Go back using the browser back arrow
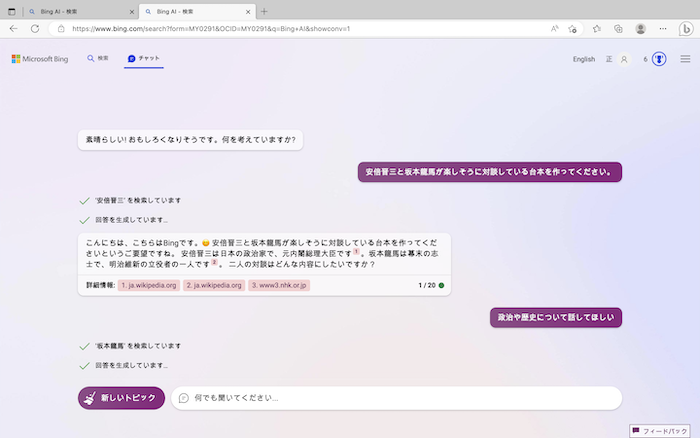700x438 pixels. click(13, 29)
